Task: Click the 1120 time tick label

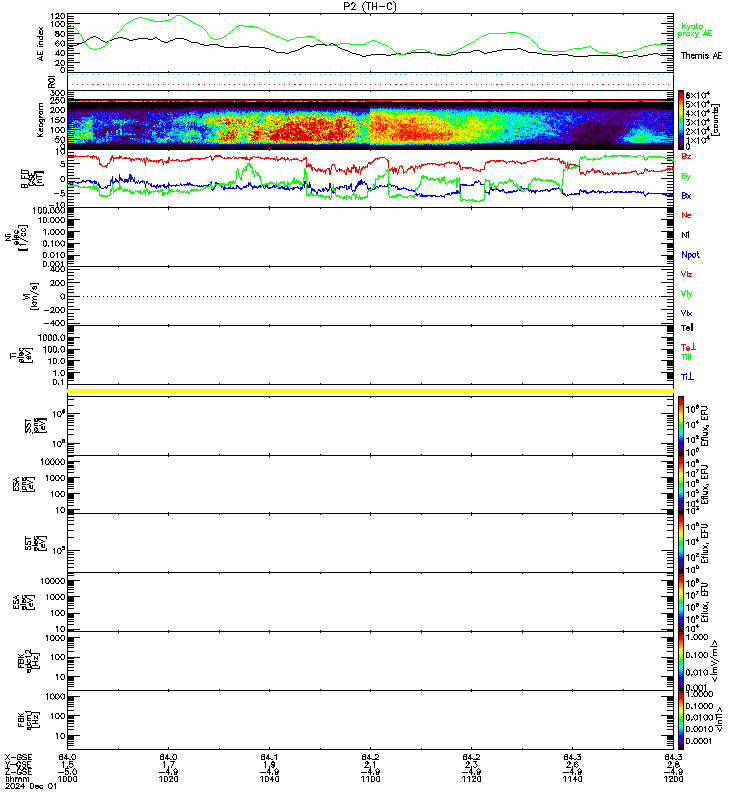Action: pos(471,779)
